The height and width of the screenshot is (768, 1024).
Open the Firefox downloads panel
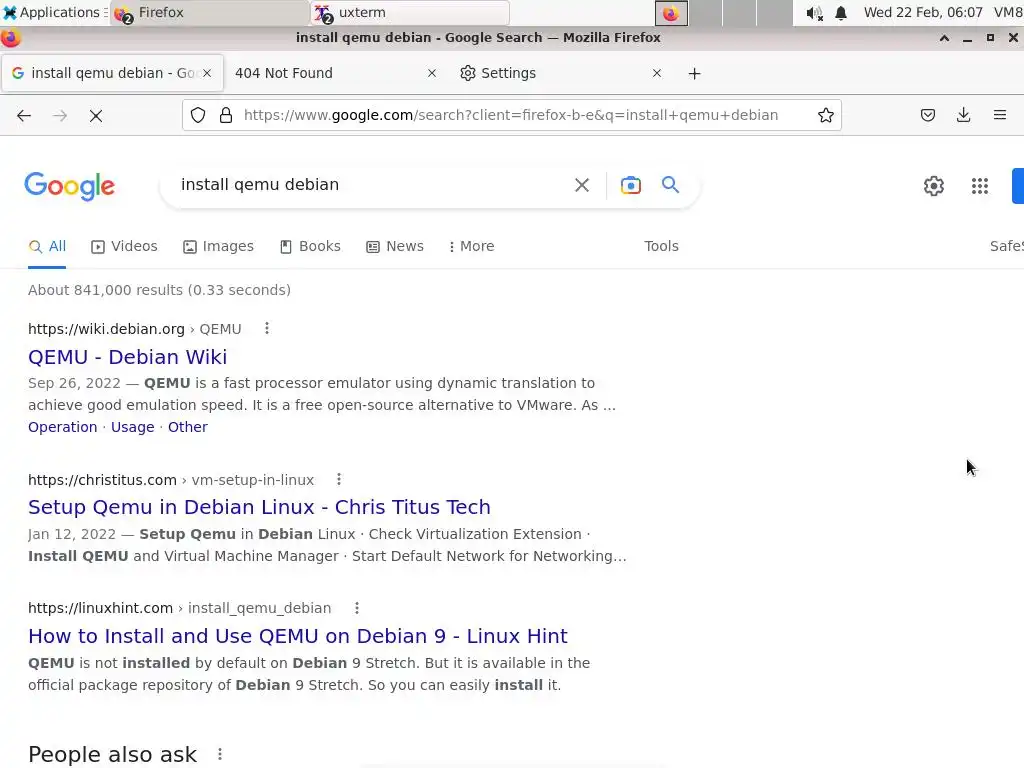(963, 116)
